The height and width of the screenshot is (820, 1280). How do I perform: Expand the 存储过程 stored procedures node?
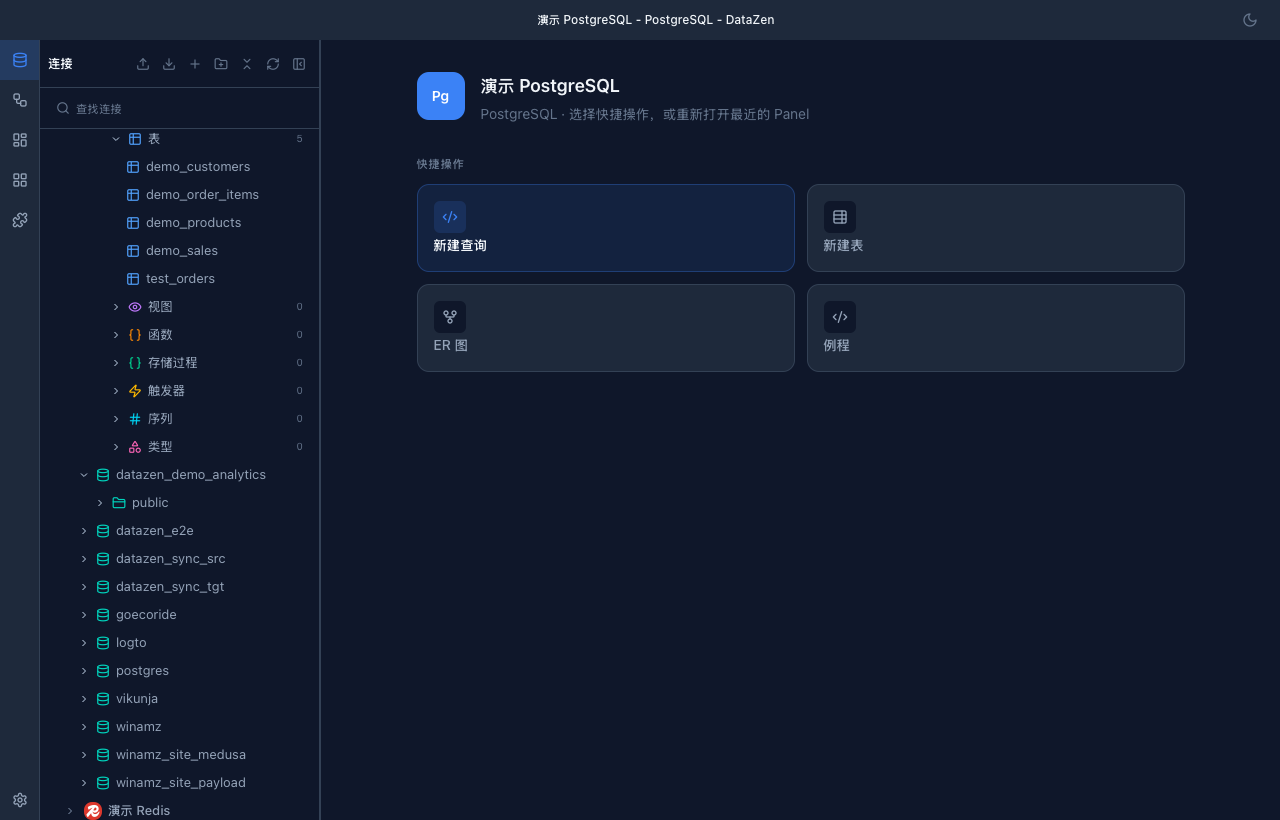[116, 363]
